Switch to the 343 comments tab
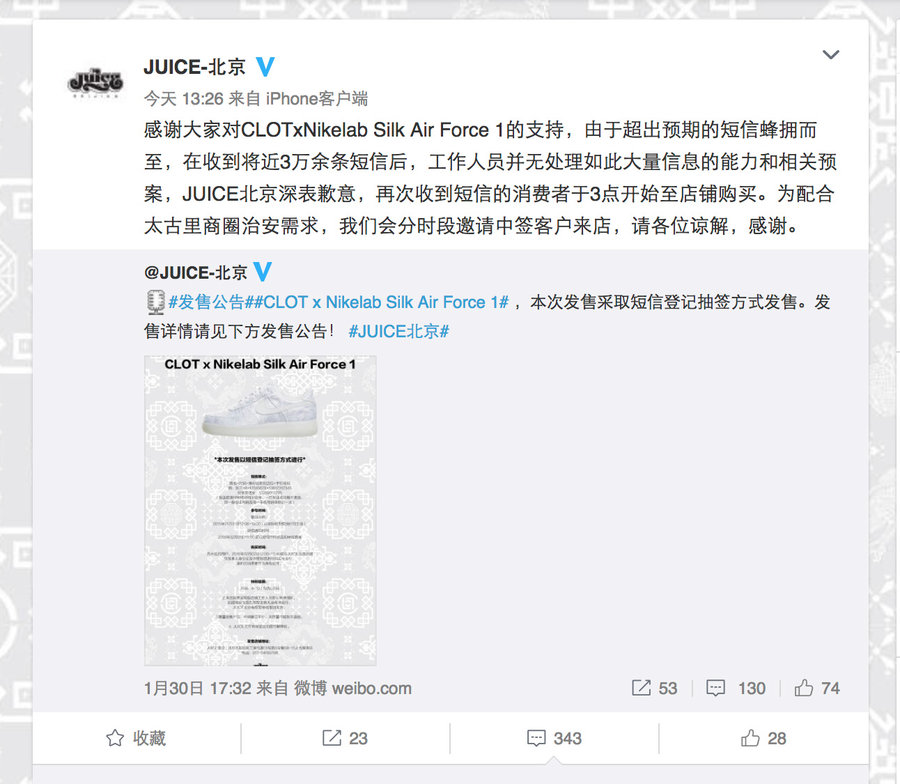 554,738
